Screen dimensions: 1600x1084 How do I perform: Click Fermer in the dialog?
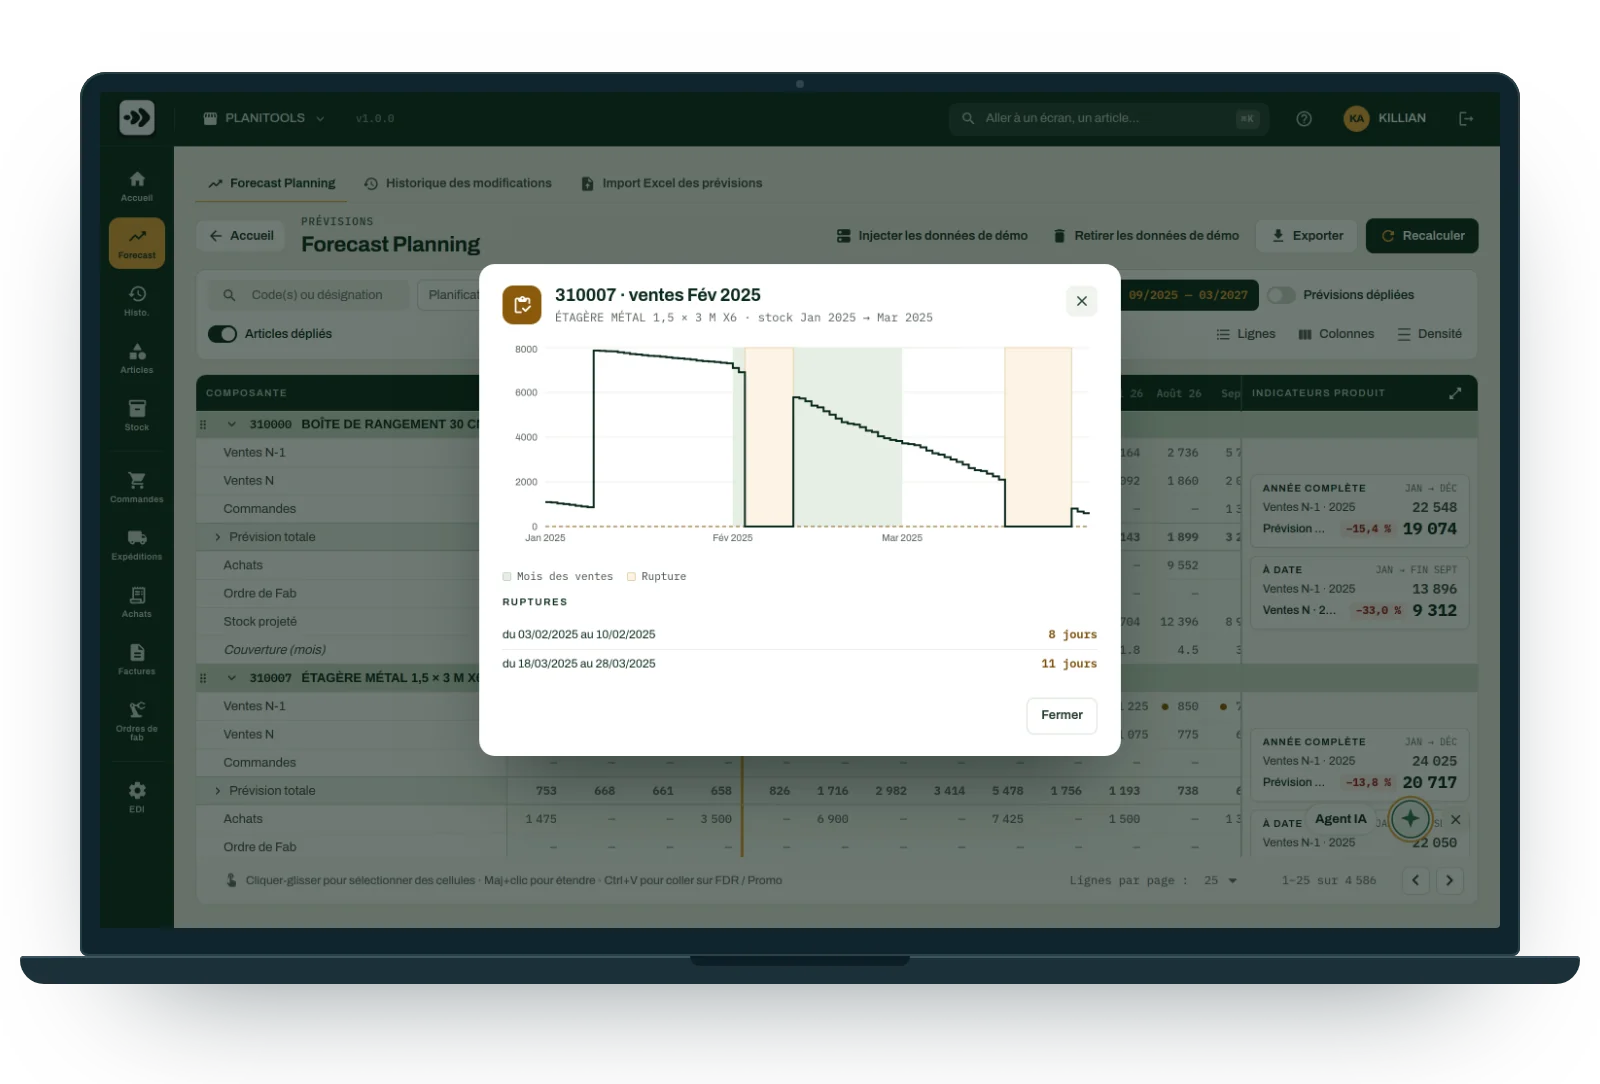pos(1061,715)
